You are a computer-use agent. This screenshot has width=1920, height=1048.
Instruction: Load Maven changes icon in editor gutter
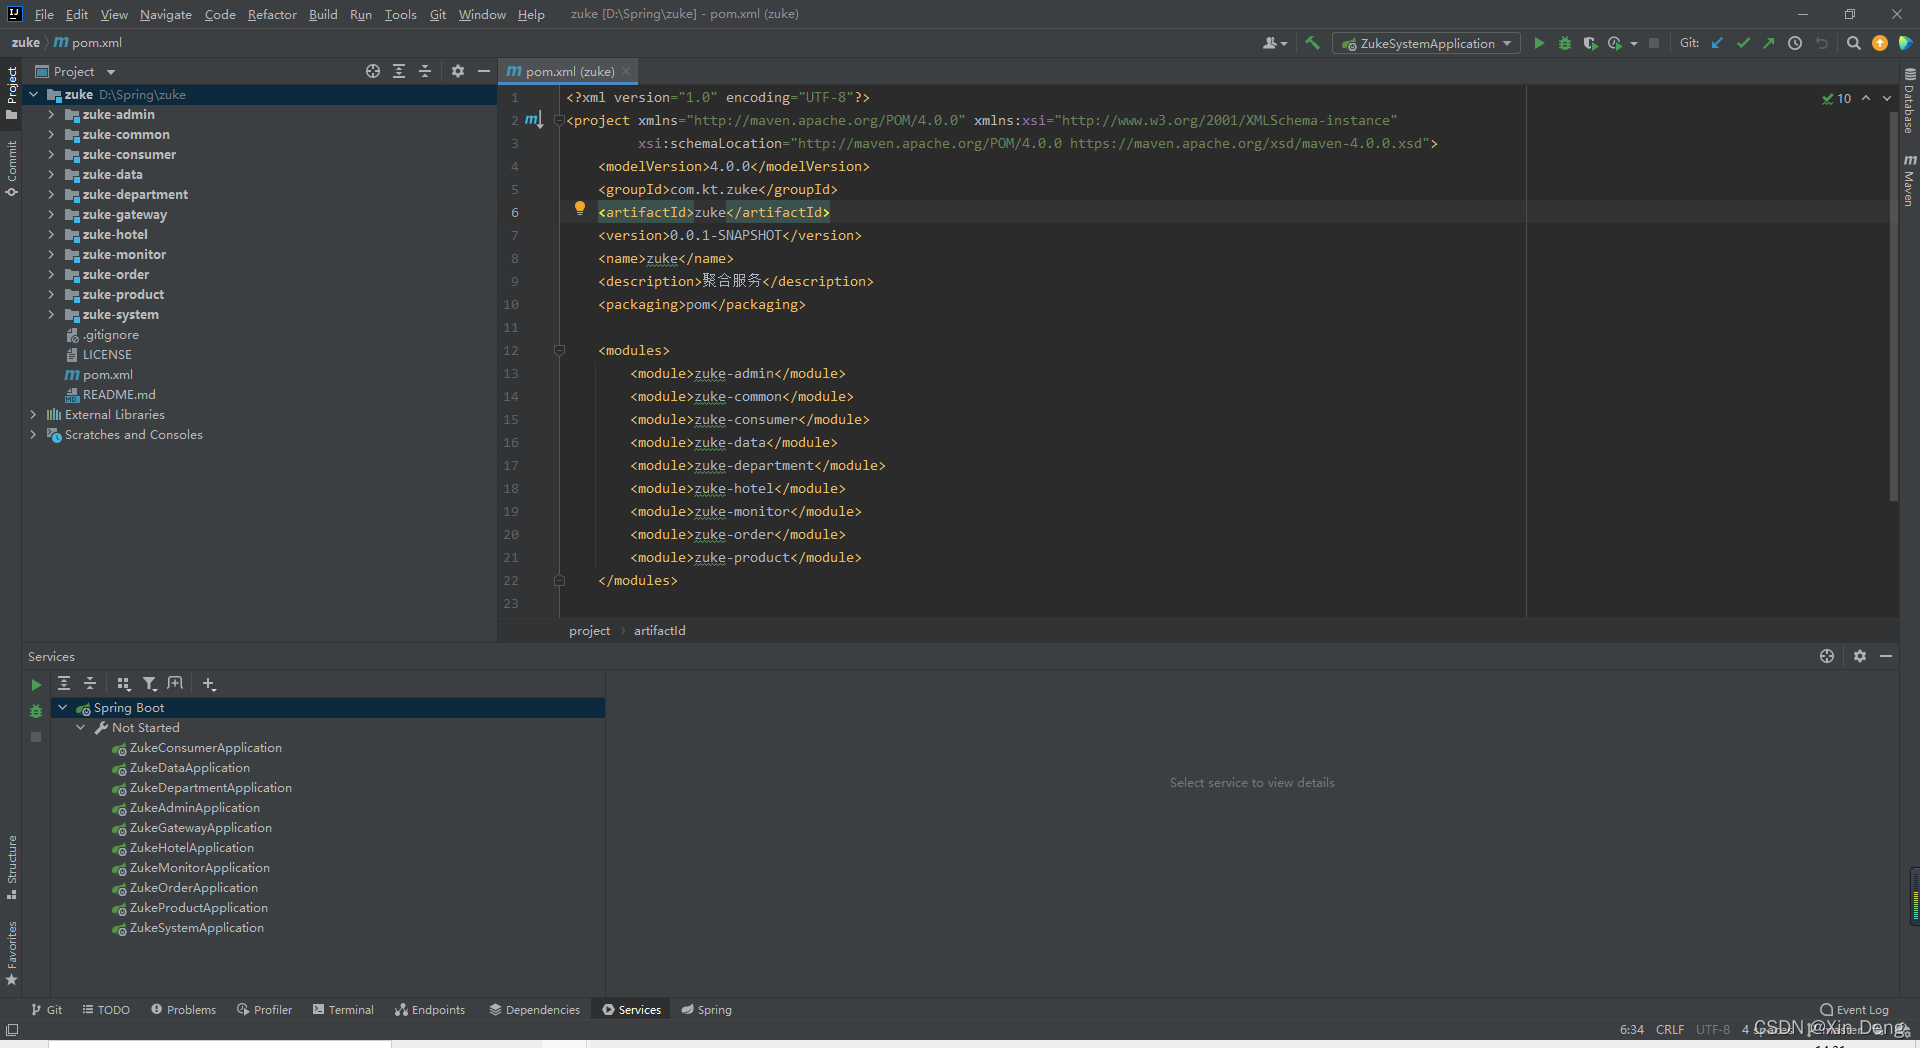pos(534,120)
